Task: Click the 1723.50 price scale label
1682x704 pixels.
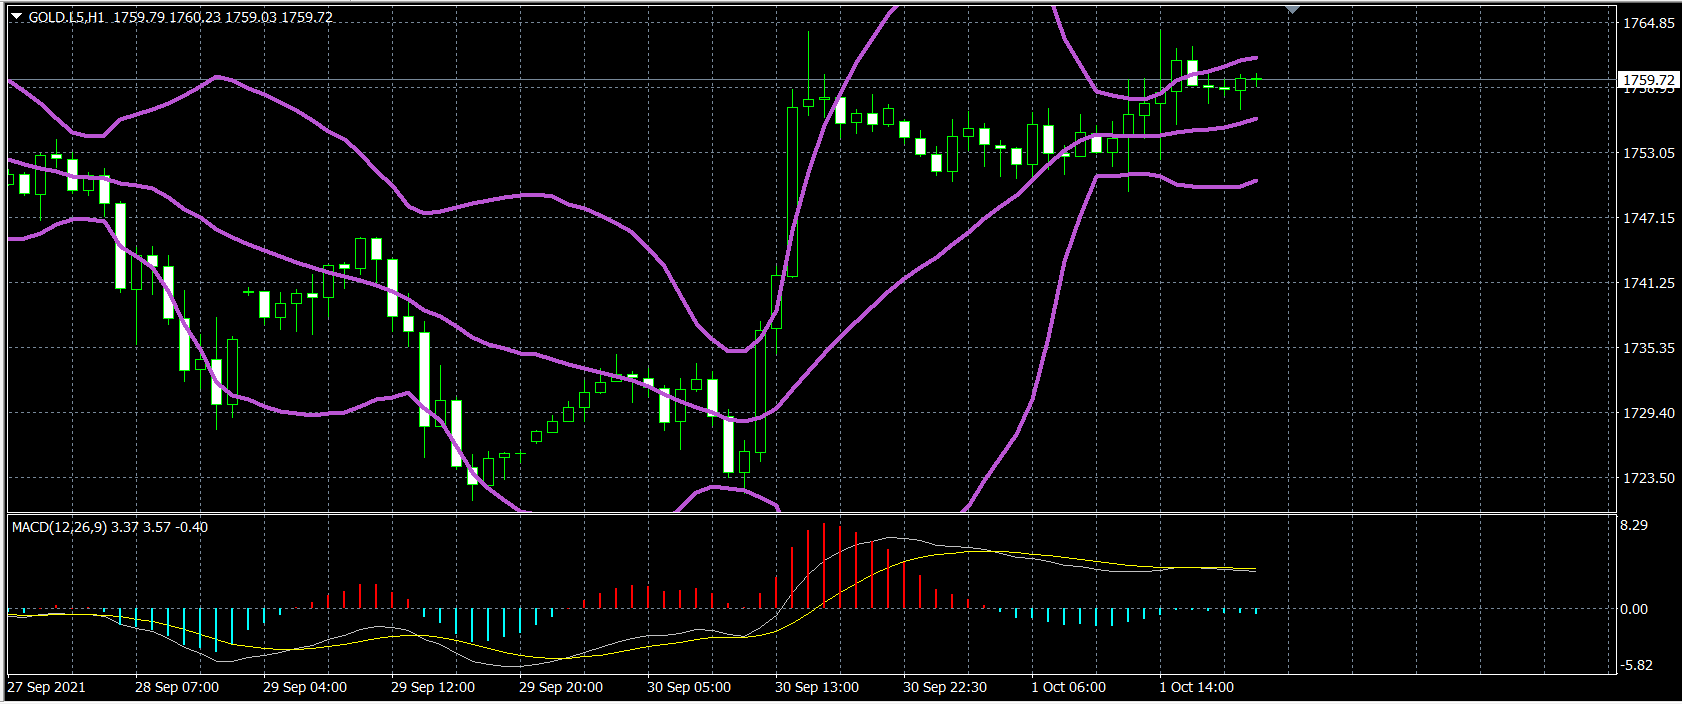Action: (x=1648, y=478)
